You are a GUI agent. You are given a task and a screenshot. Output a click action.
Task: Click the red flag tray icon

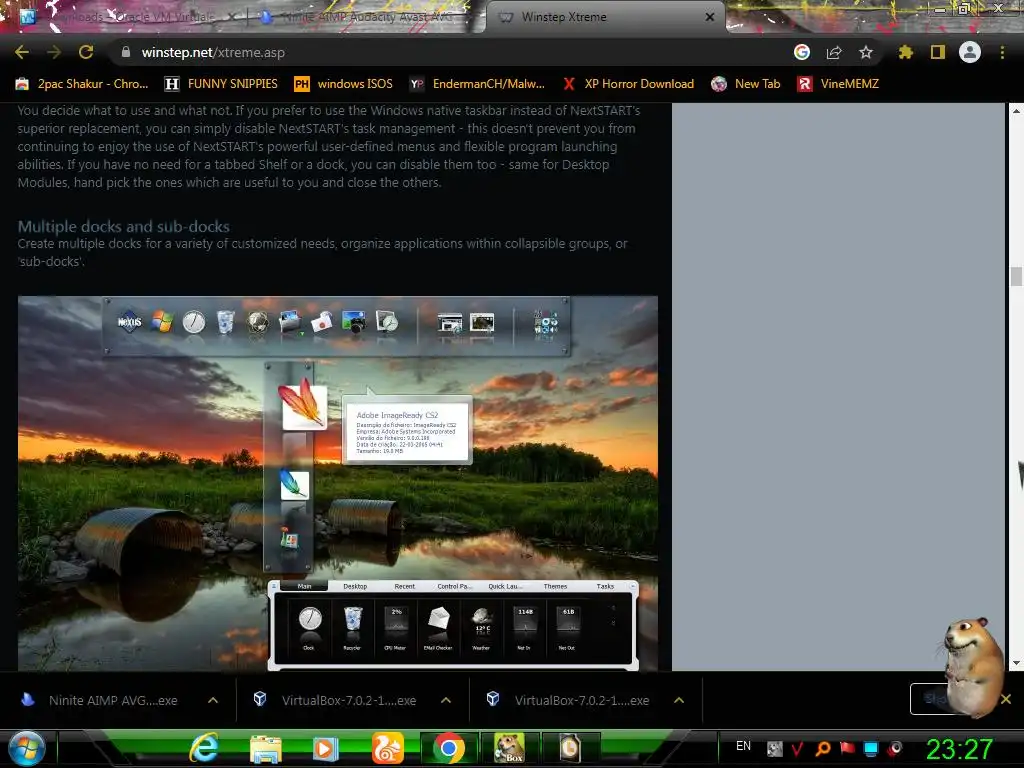[x=847, y=748]
